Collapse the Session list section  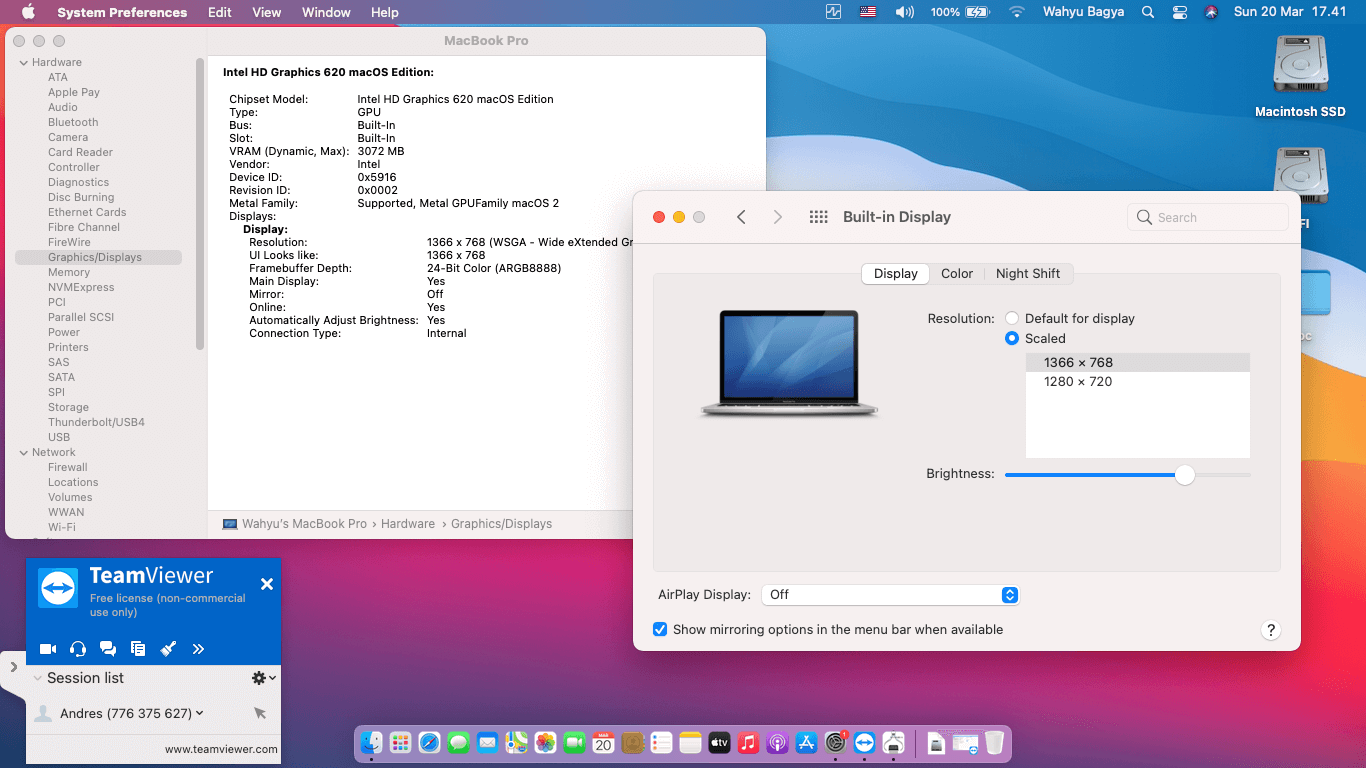tap(37, 678)
